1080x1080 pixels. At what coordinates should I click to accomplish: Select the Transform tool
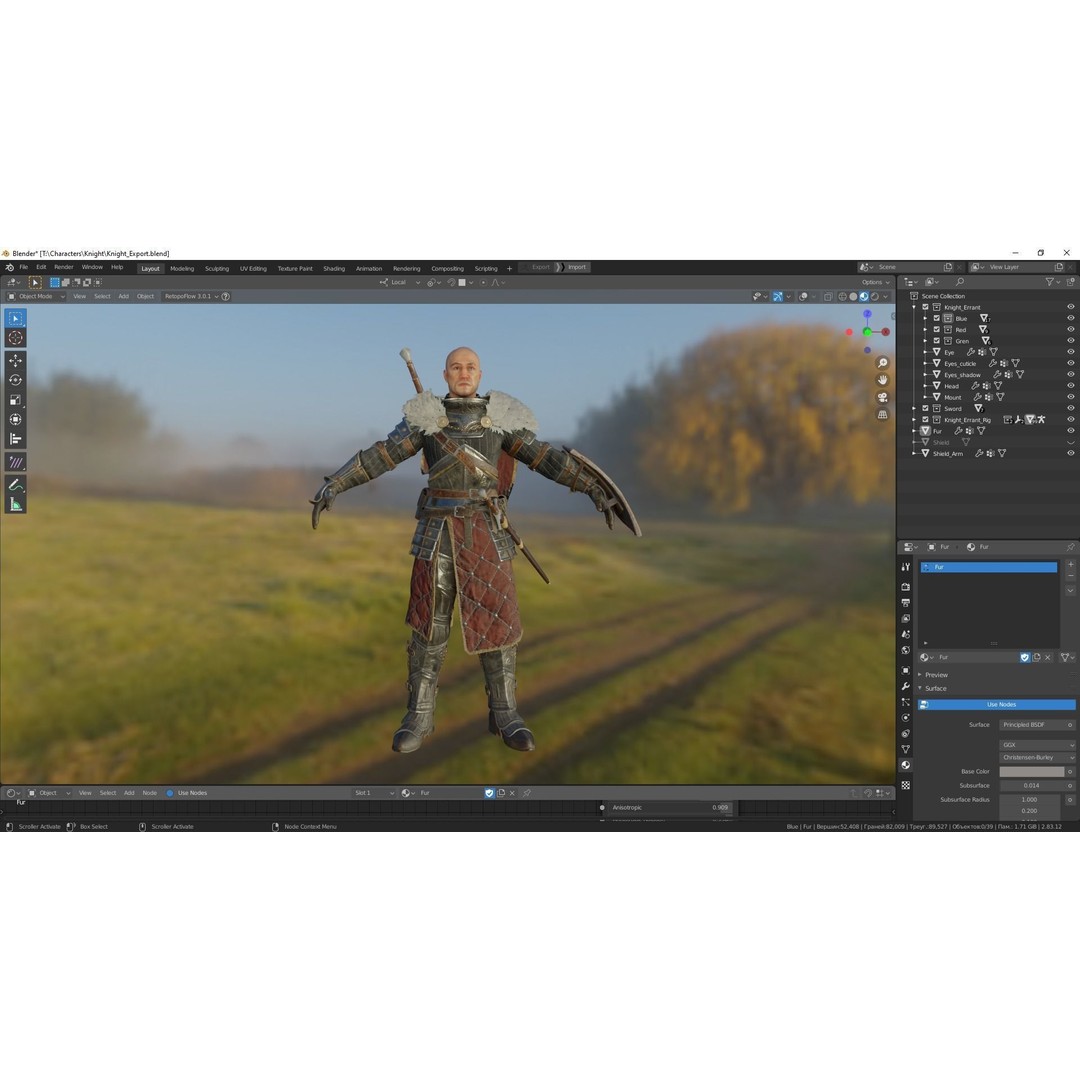15,419
